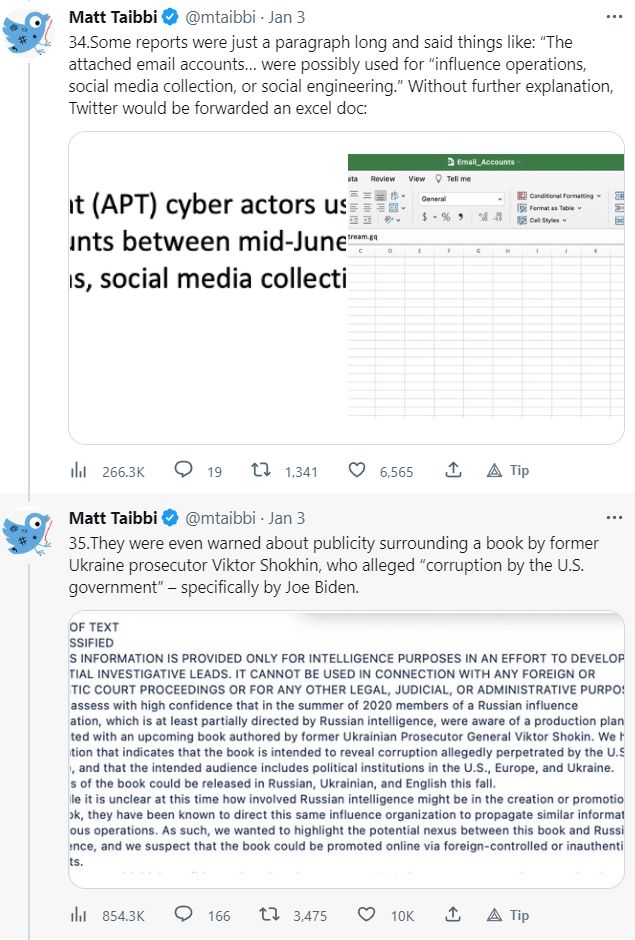Open analytics views icon on tweet 34

(78, 470)
